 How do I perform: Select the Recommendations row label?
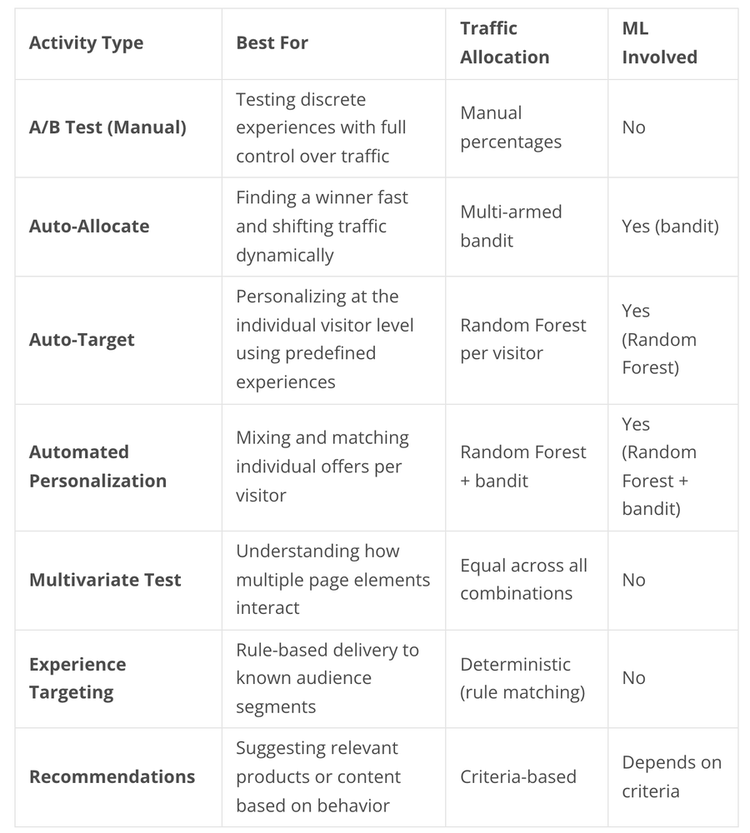[112, 776]
